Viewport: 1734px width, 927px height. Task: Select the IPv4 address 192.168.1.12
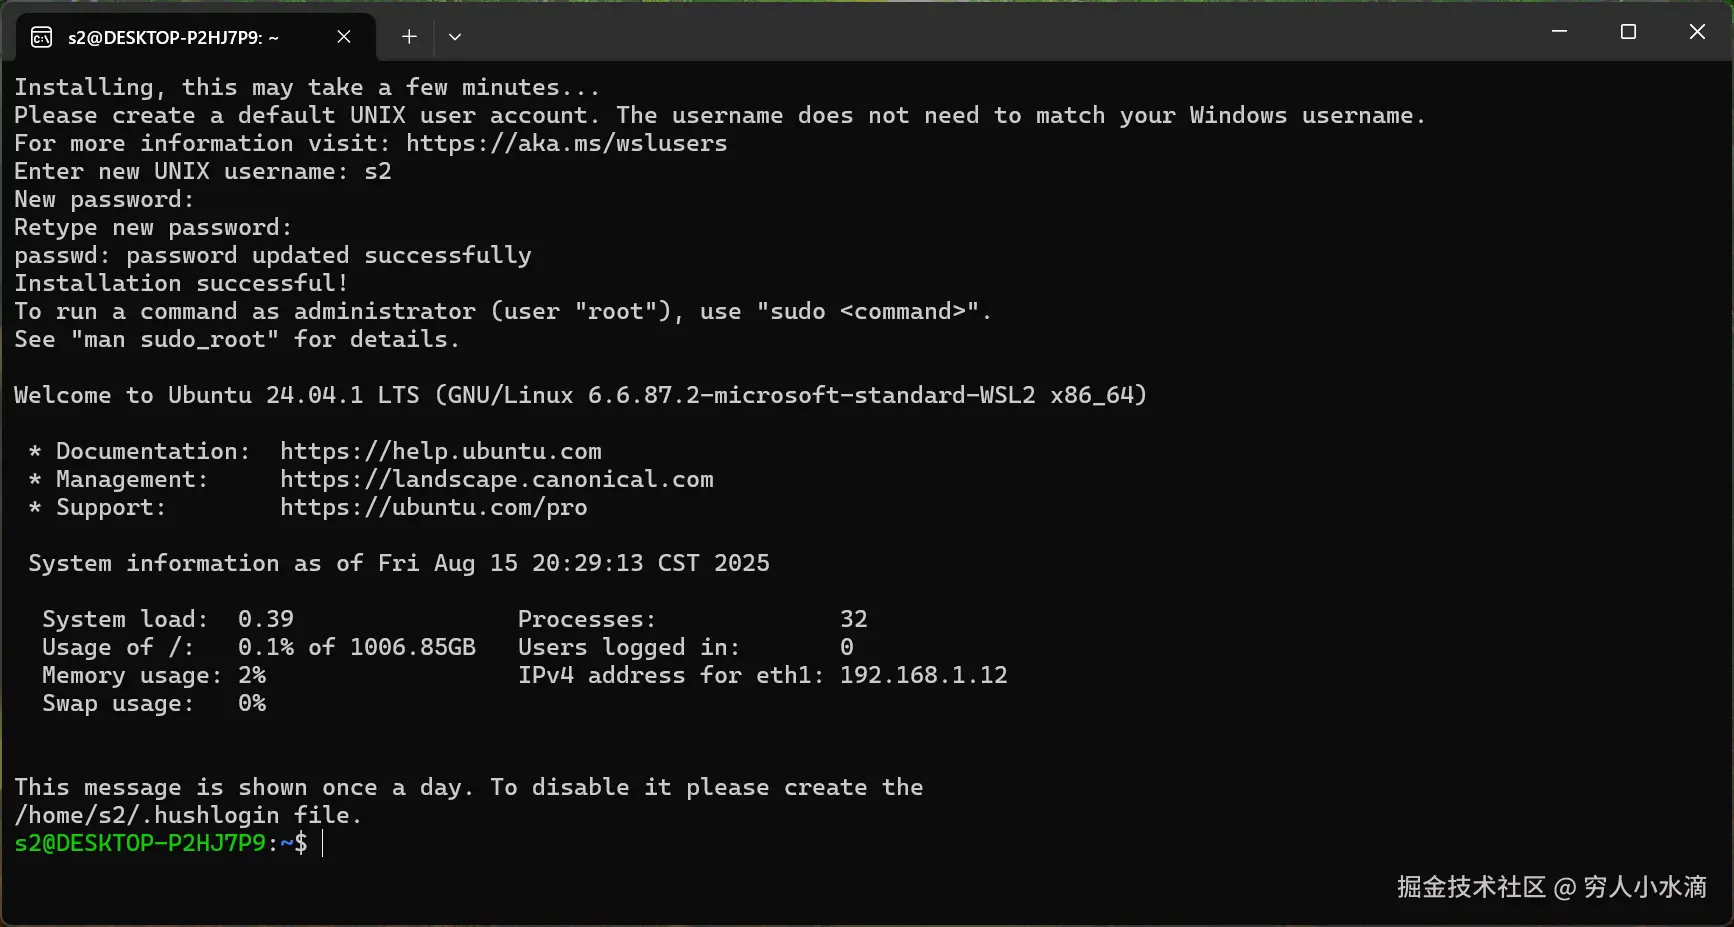coord(922,675)
